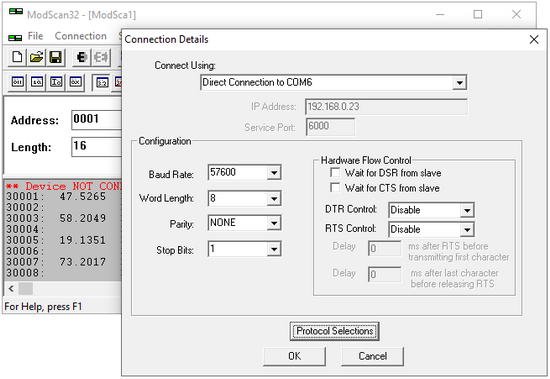Click the New document toolbar icon

click(17, 57)
